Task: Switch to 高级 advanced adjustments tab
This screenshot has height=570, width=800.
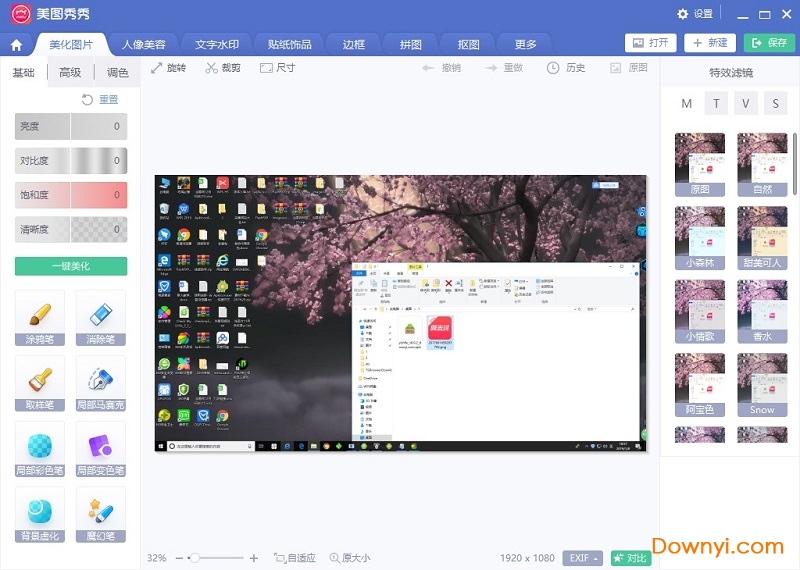Action: tap(70, 72)
